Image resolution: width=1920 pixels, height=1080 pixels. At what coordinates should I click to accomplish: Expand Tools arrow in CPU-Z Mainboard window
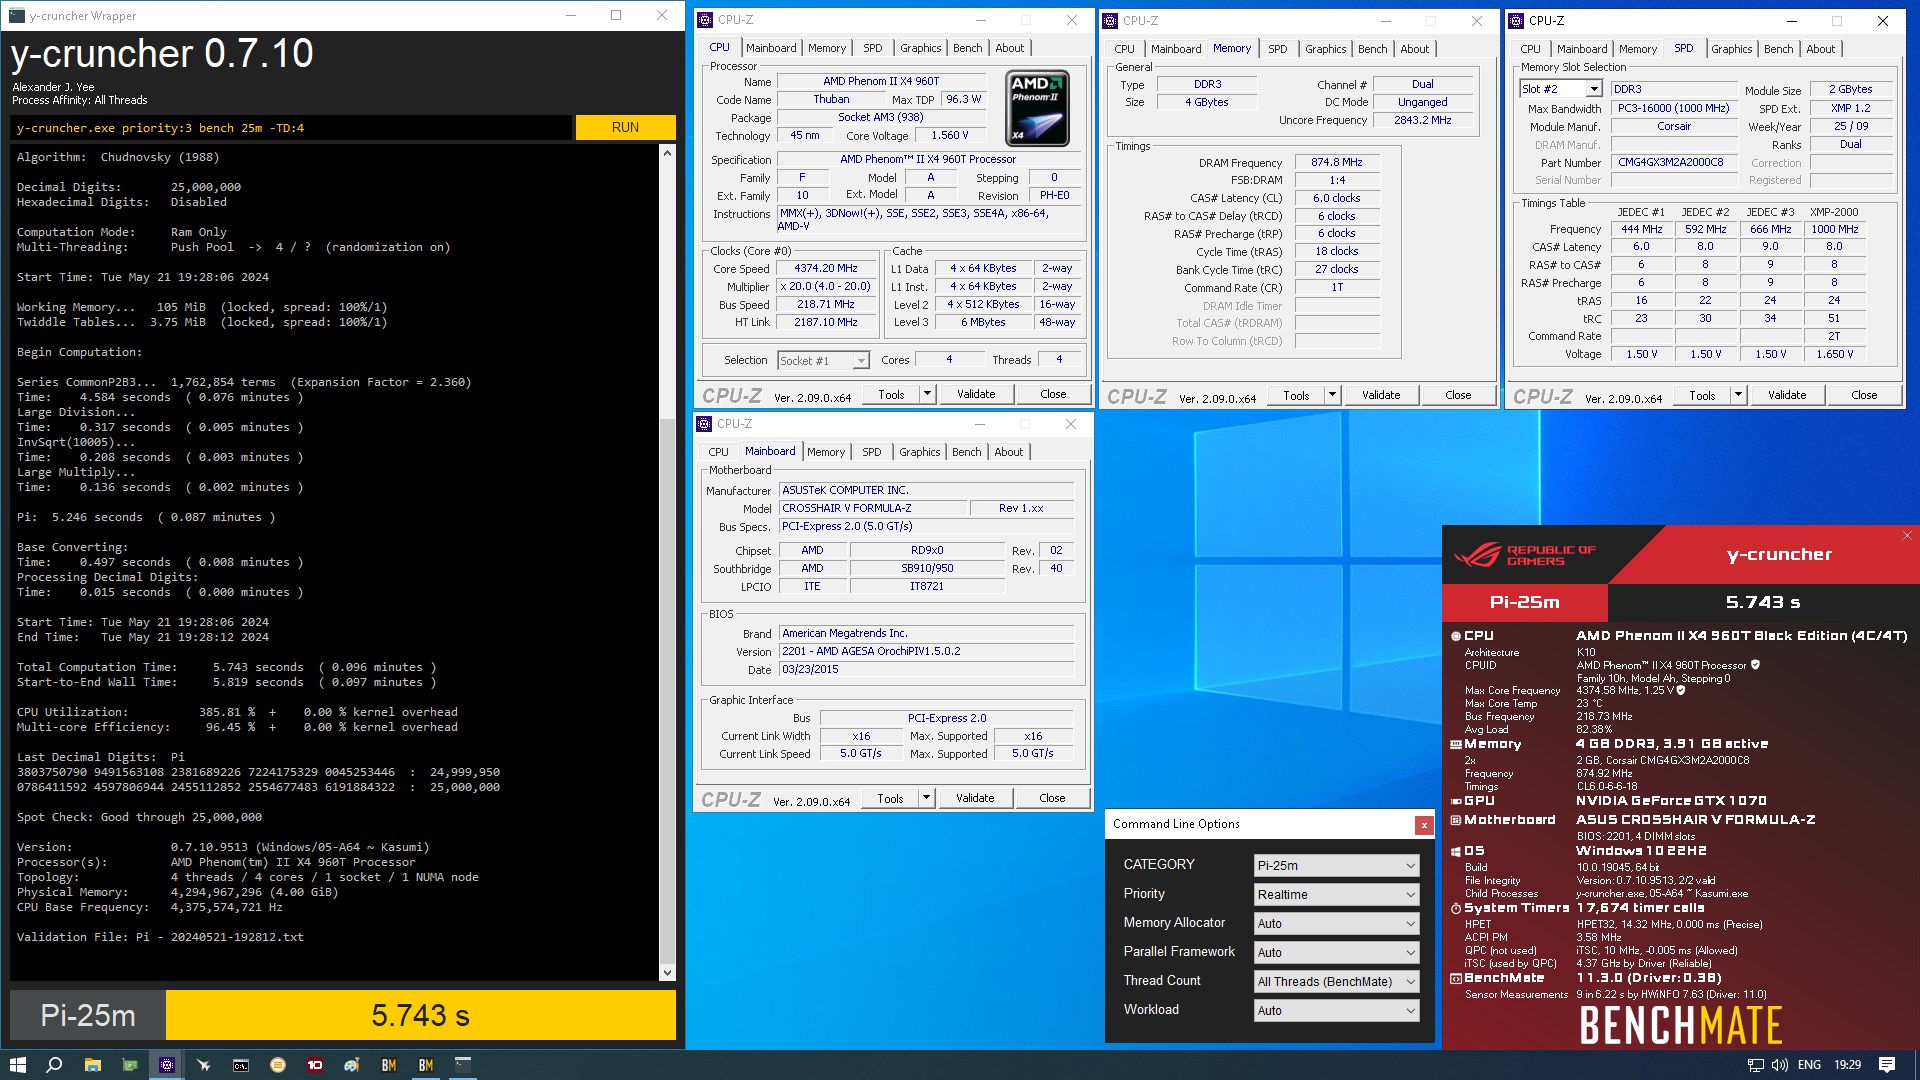point(927,798)
